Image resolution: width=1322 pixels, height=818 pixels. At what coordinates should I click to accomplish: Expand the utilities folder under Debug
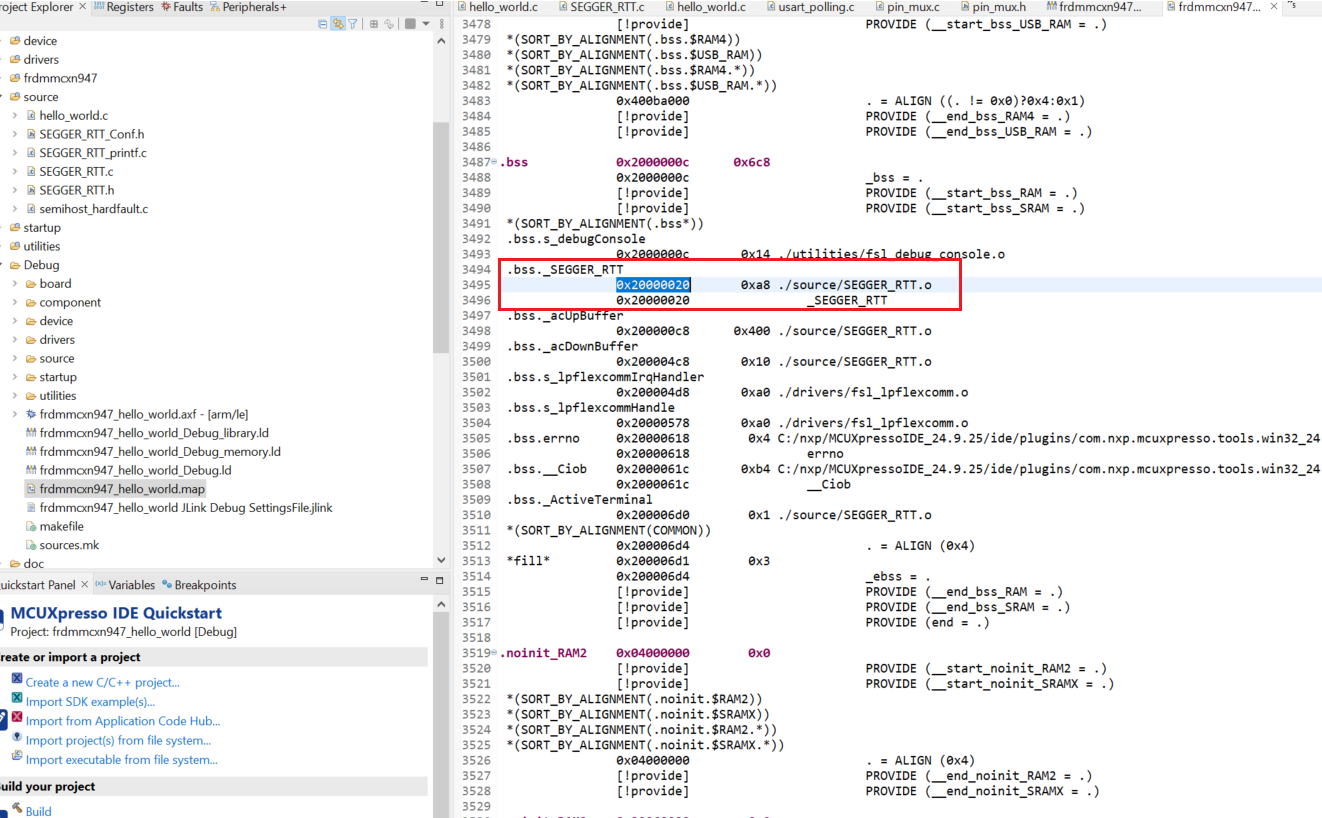coord(15,396)
